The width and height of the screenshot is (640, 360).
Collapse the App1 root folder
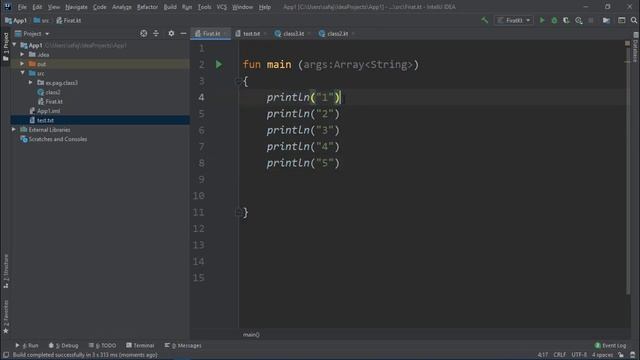15,45
